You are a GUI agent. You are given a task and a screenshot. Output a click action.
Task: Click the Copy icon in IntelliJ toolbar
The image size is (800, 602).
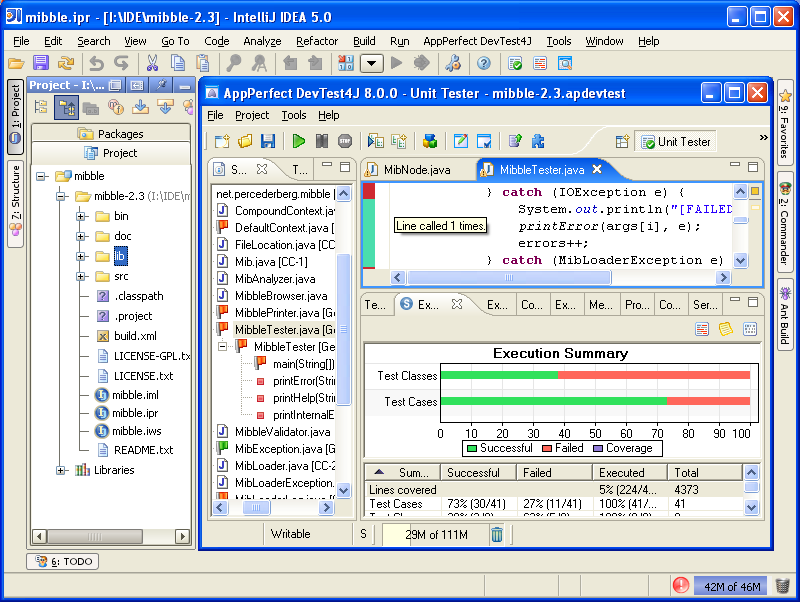(178, 63)
